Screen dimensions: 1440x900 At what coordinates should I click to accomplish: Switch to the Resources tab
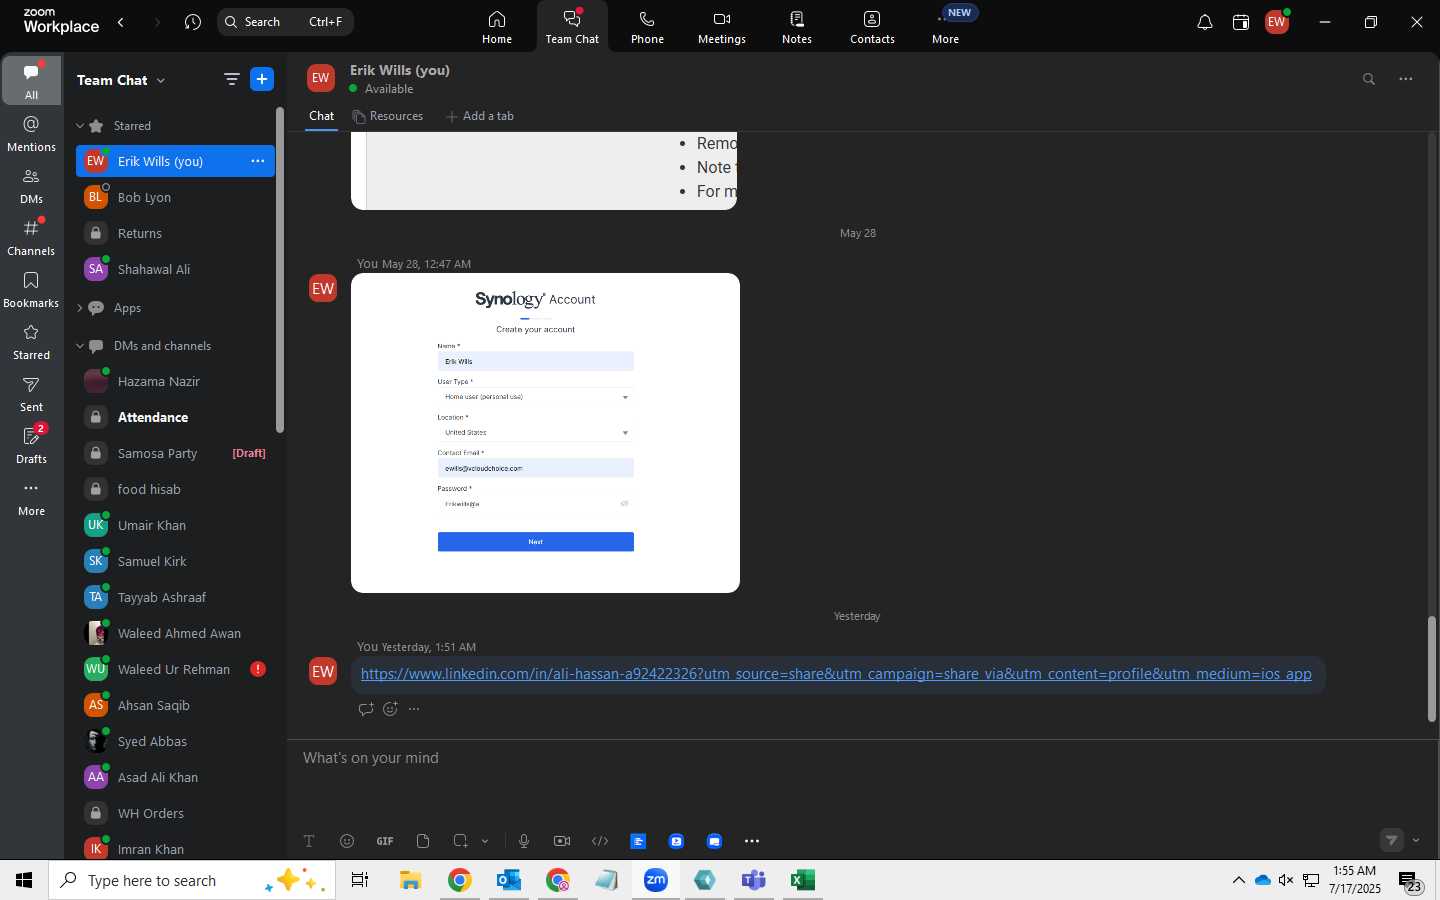[387, 116]
